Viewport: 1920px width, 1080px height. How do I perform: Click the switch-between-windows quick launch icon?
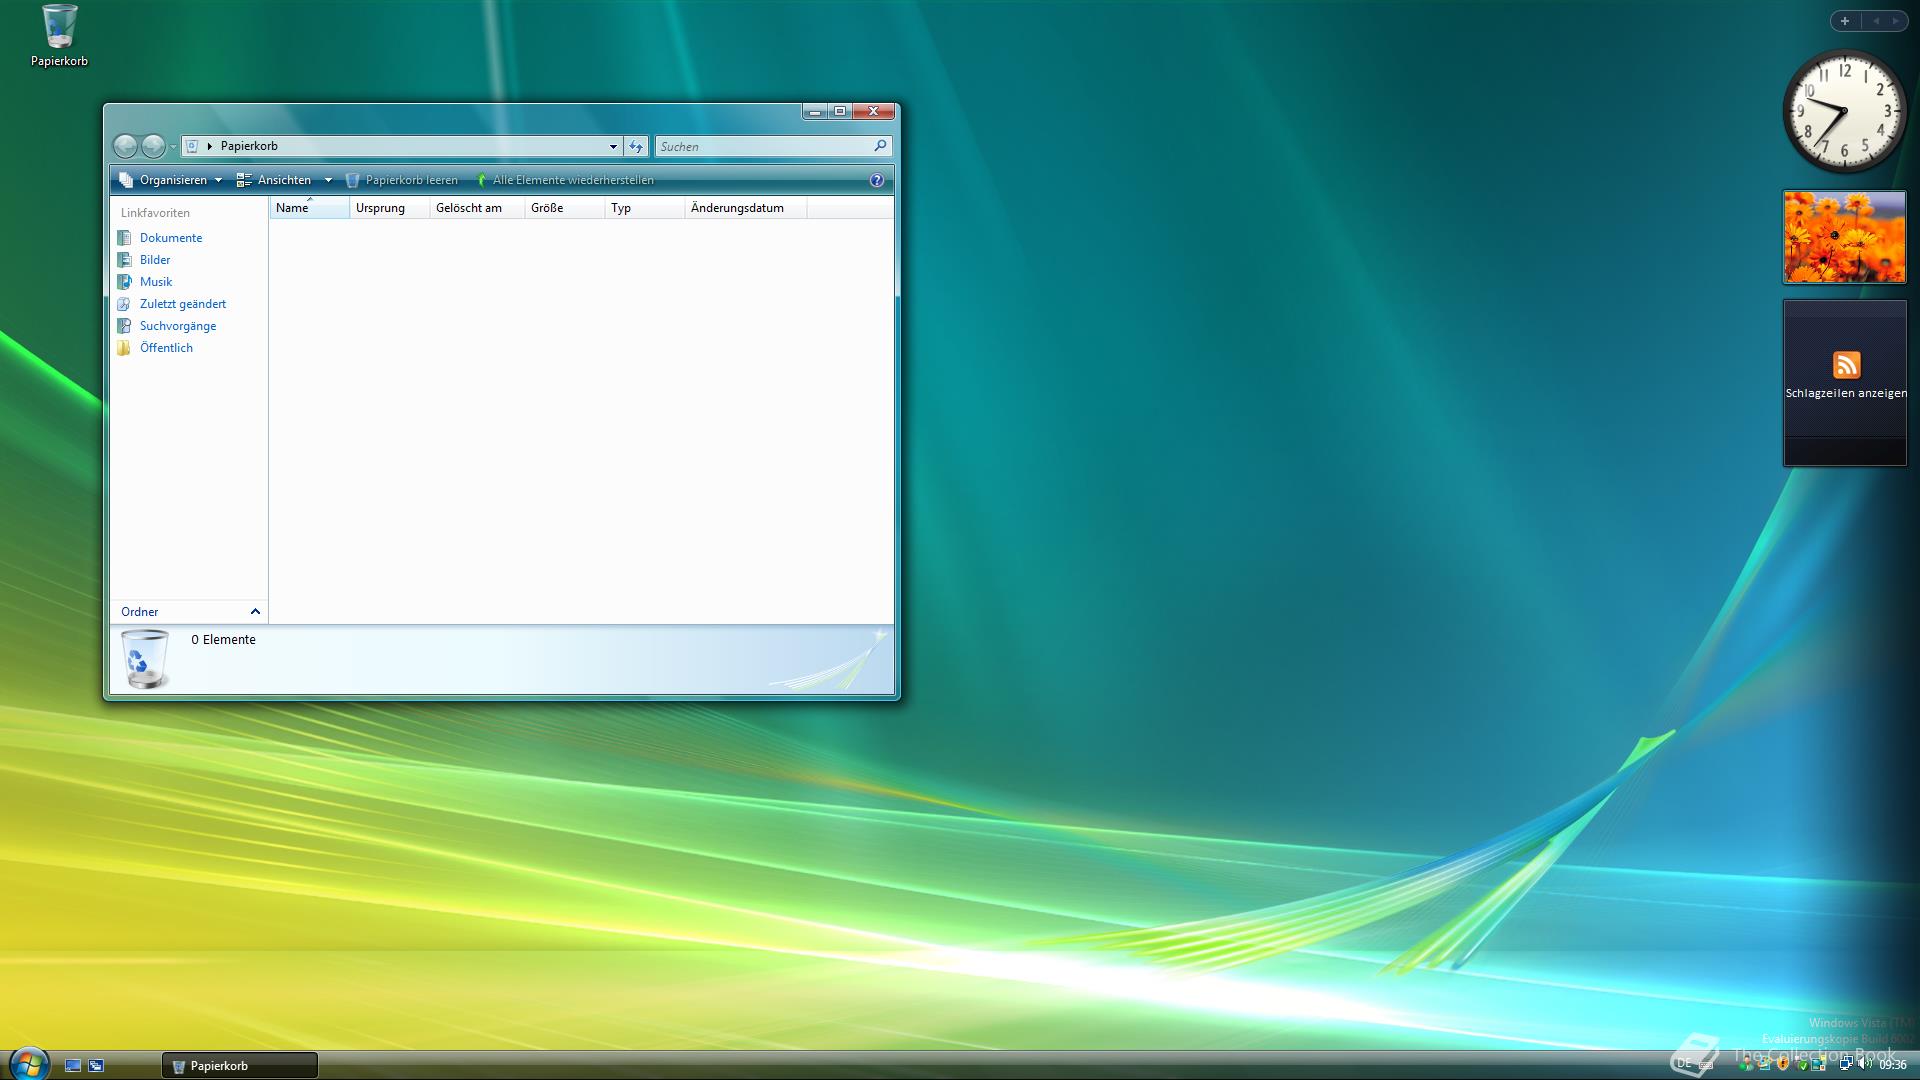click(x=96, y=1065)
